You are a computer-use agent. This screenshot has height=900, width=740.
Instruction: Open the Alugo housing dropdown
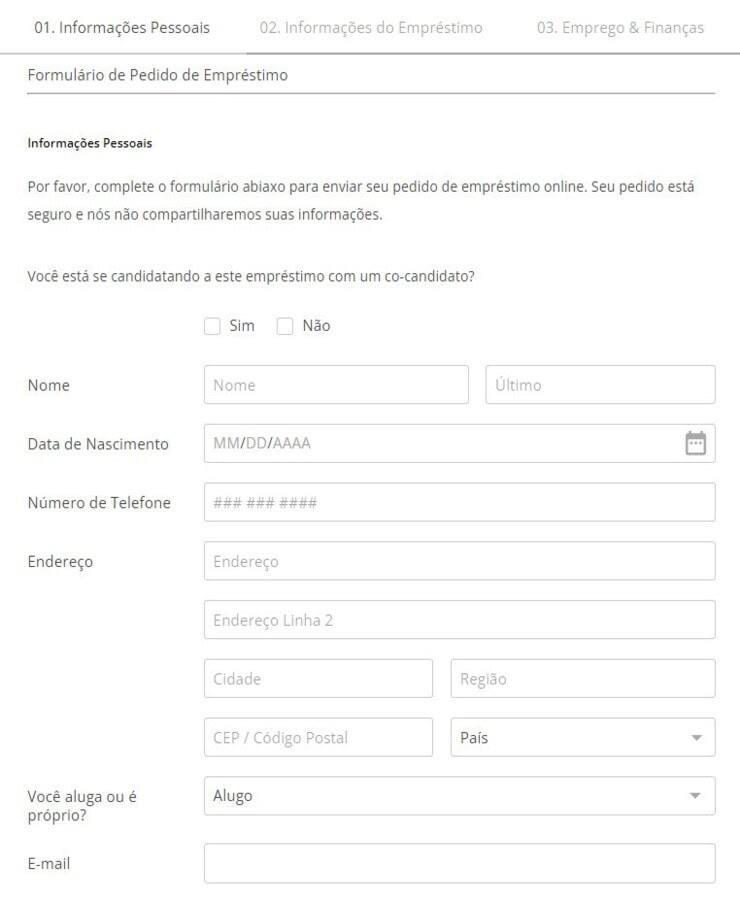click(x=459, y=796)
